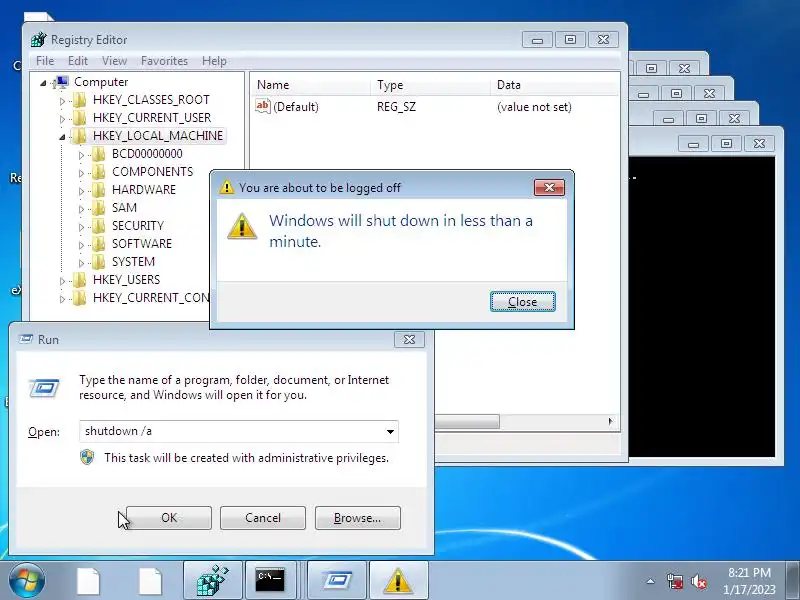
Task: Click the taskbar clock showing 8:21 PM
Action: click(749, 581)
